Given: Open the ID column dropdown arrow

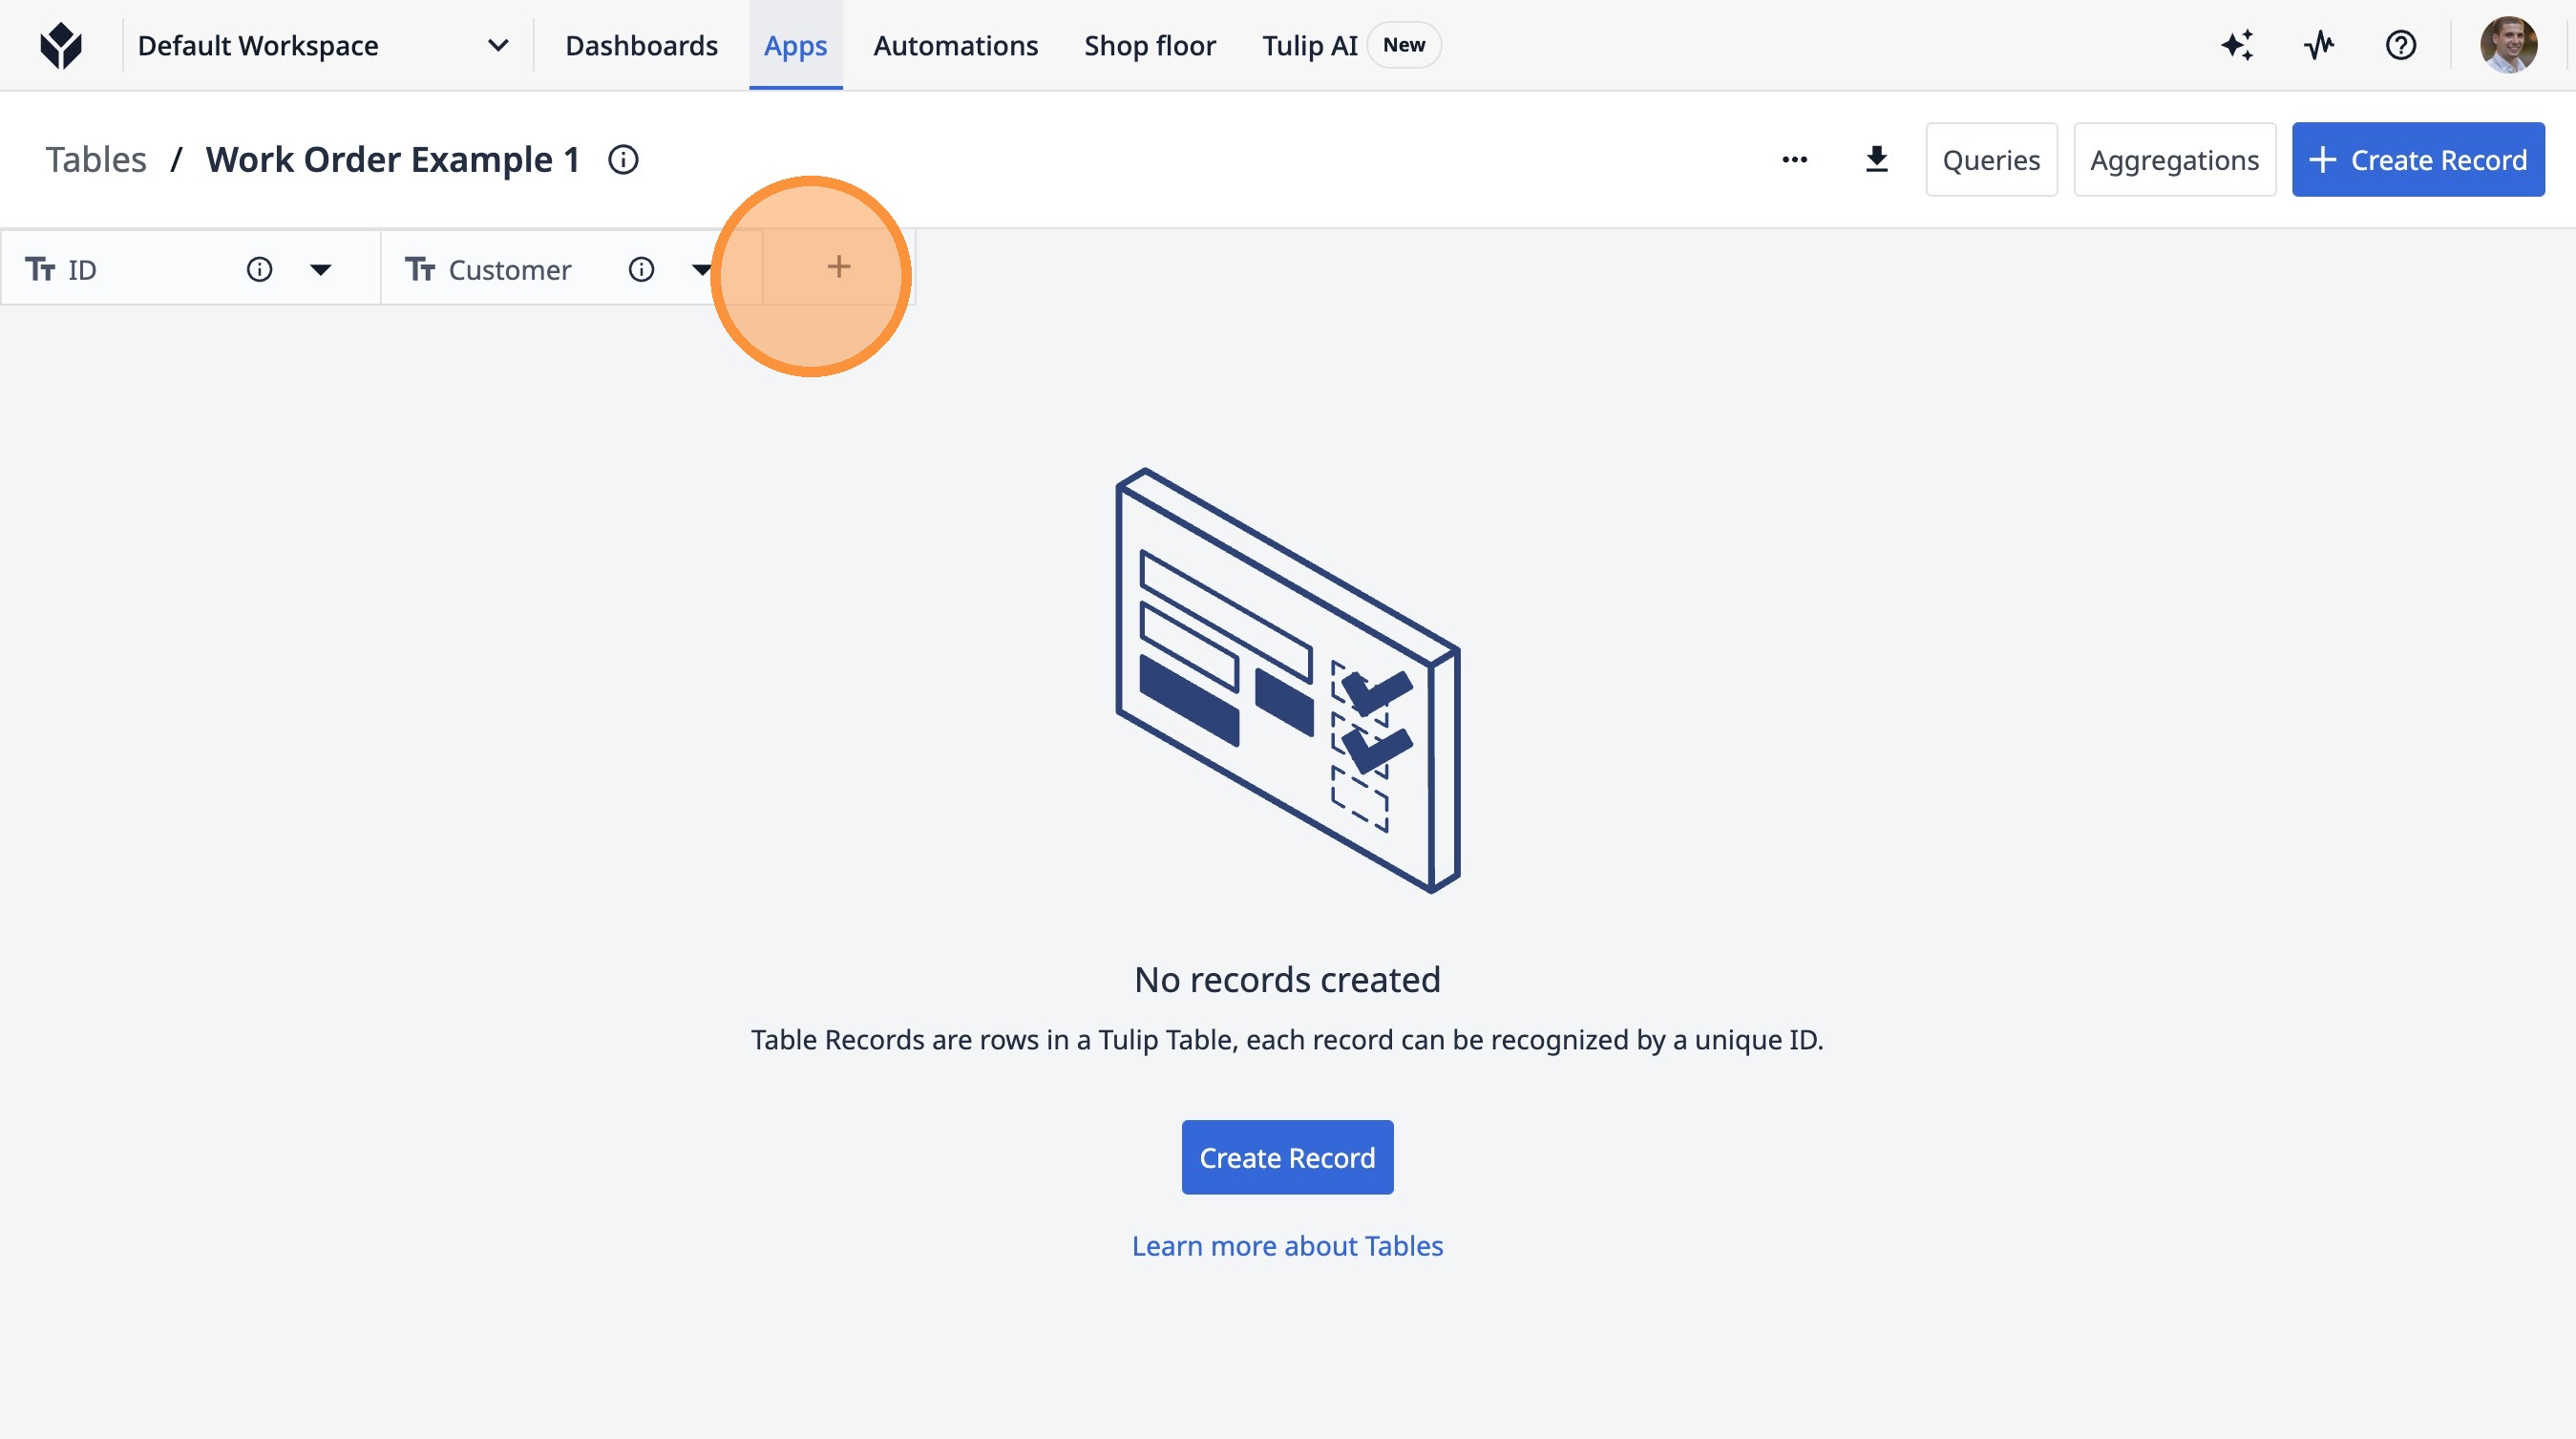Looking at the screenshot, I should [x=320, y=270].
